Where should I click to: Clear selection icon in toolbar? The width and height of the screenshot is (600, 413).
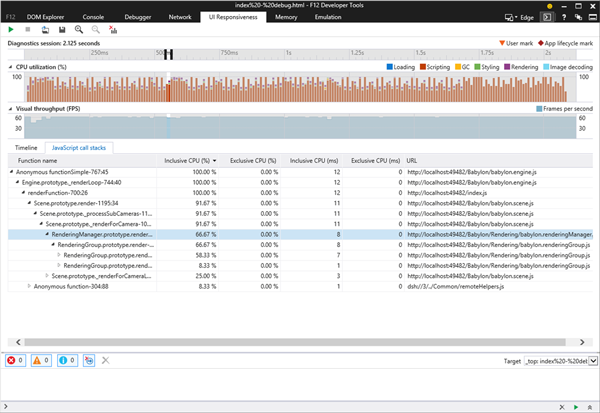tap(113, 29)
